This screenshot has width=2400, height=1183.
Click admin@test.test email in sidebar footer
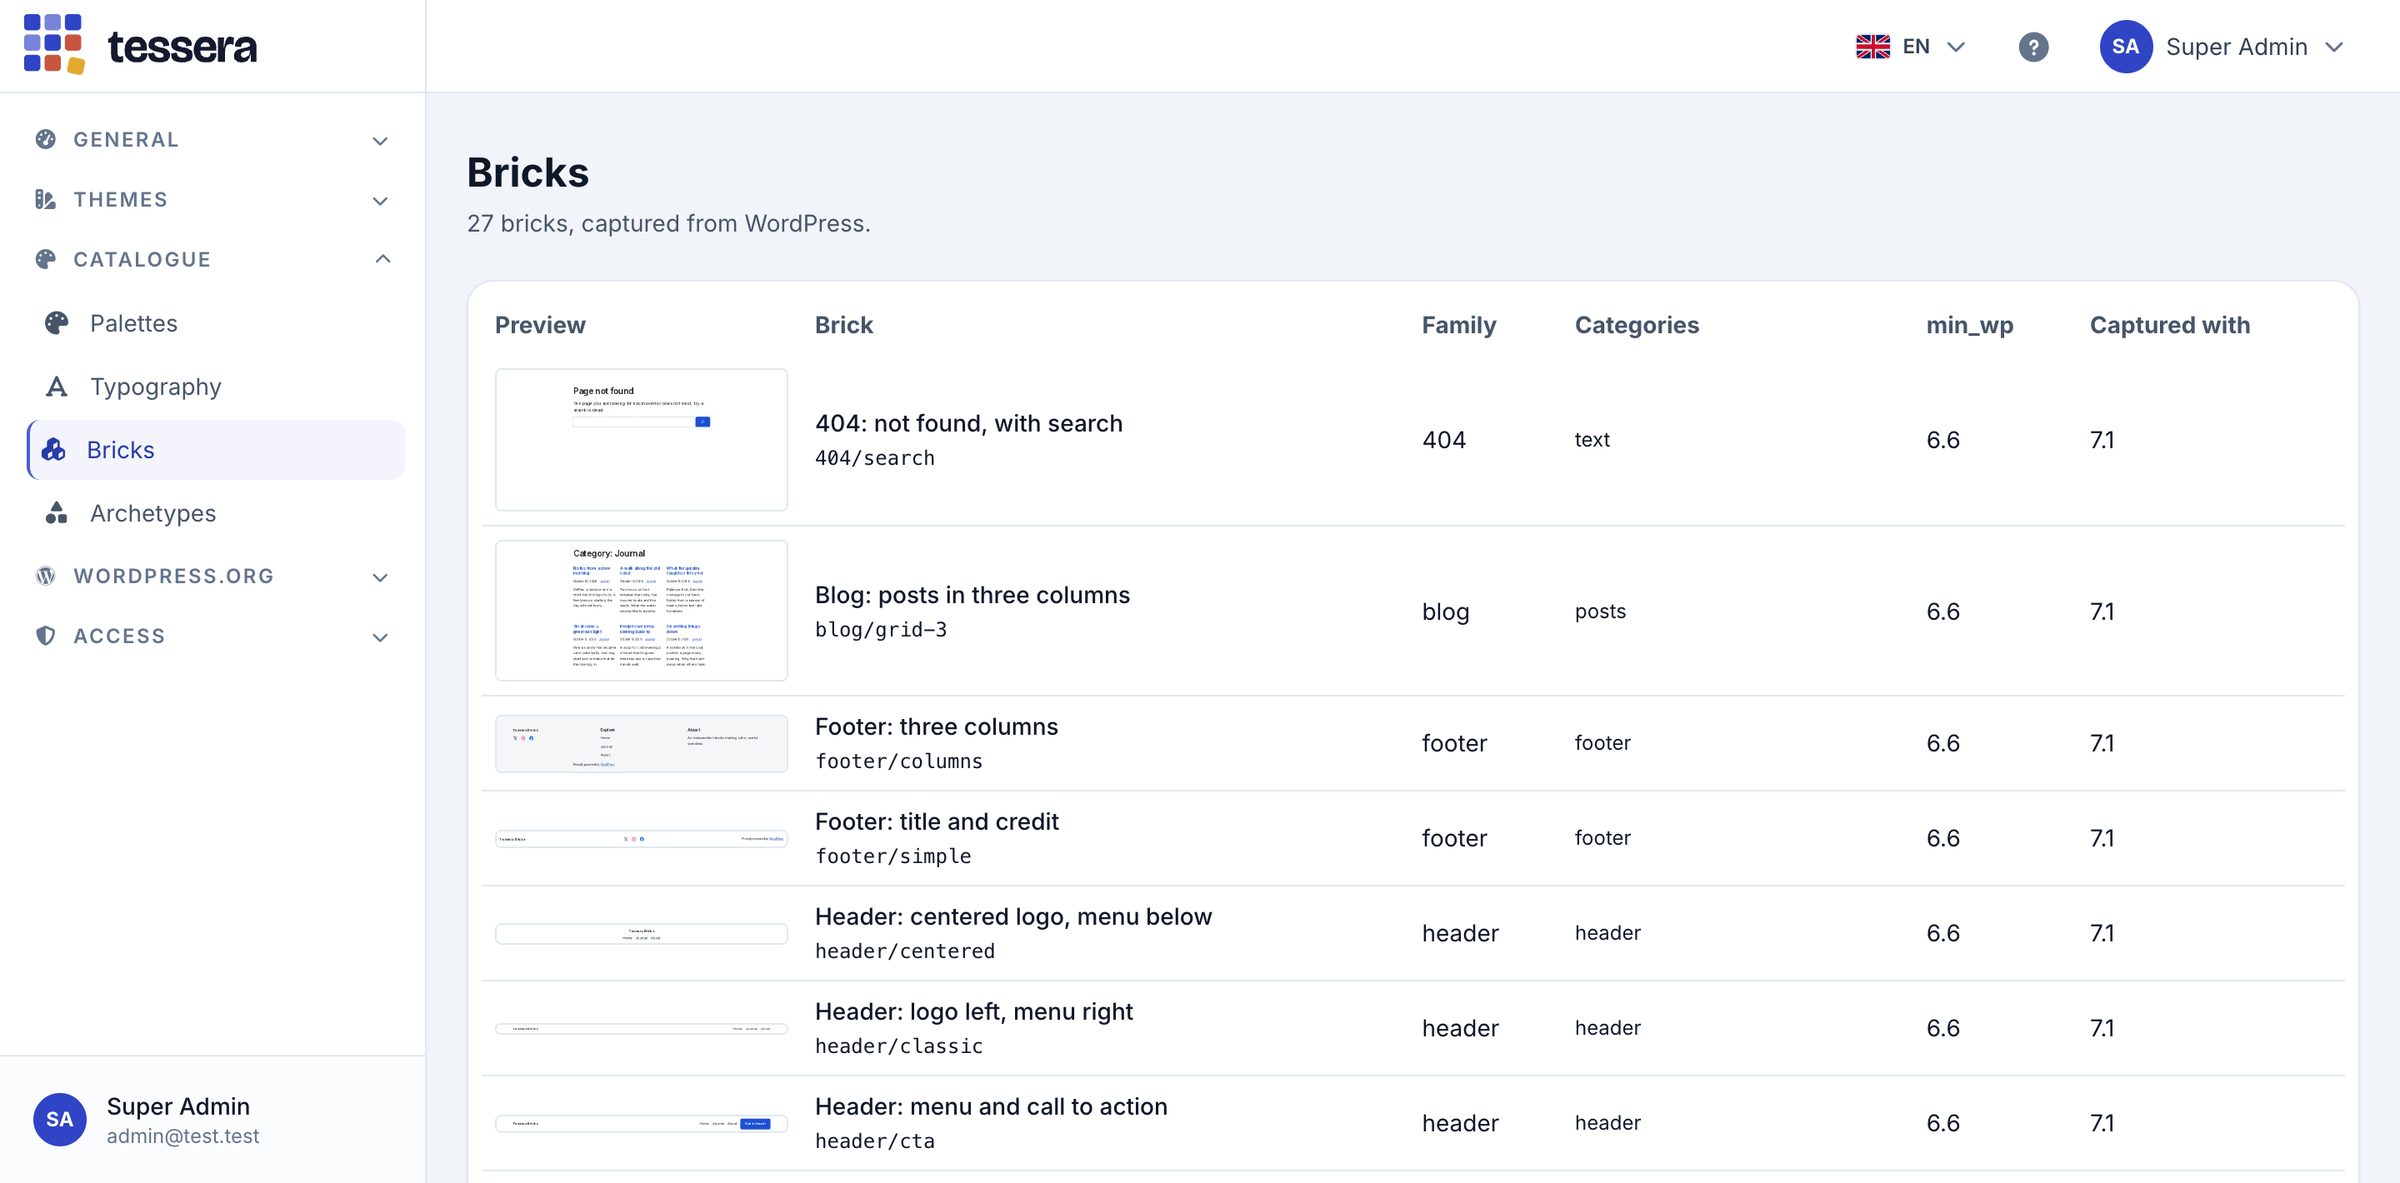click(x=183, y=1136)
